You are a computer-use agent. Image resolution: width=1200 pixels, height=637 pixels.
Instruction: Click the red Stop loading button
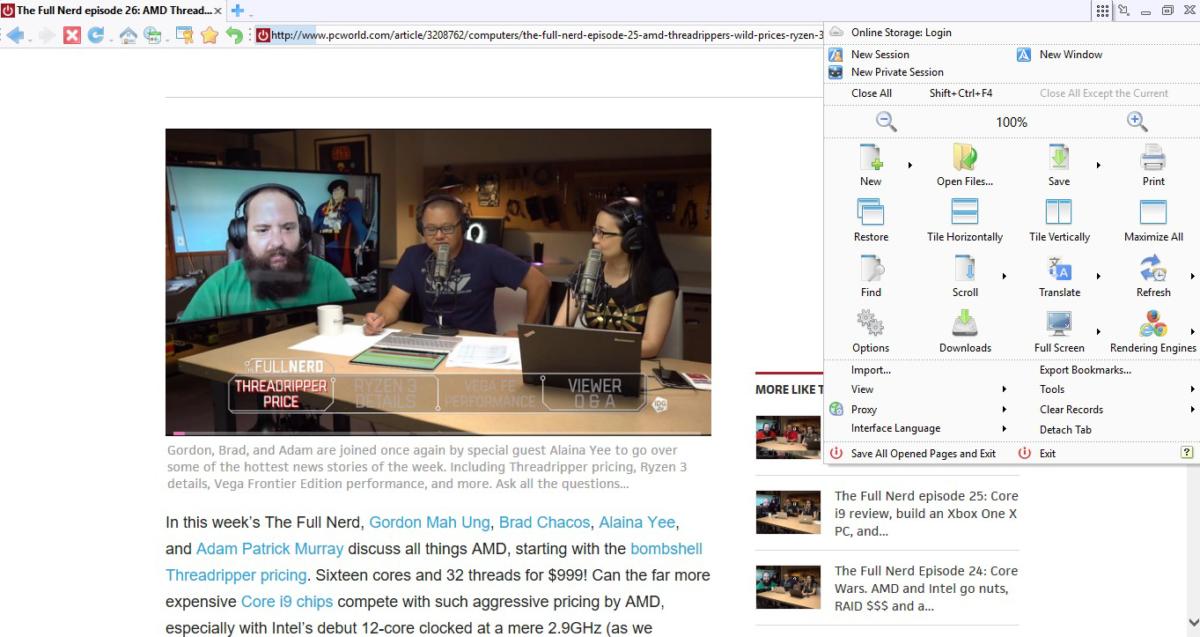(x=71, y=35)
